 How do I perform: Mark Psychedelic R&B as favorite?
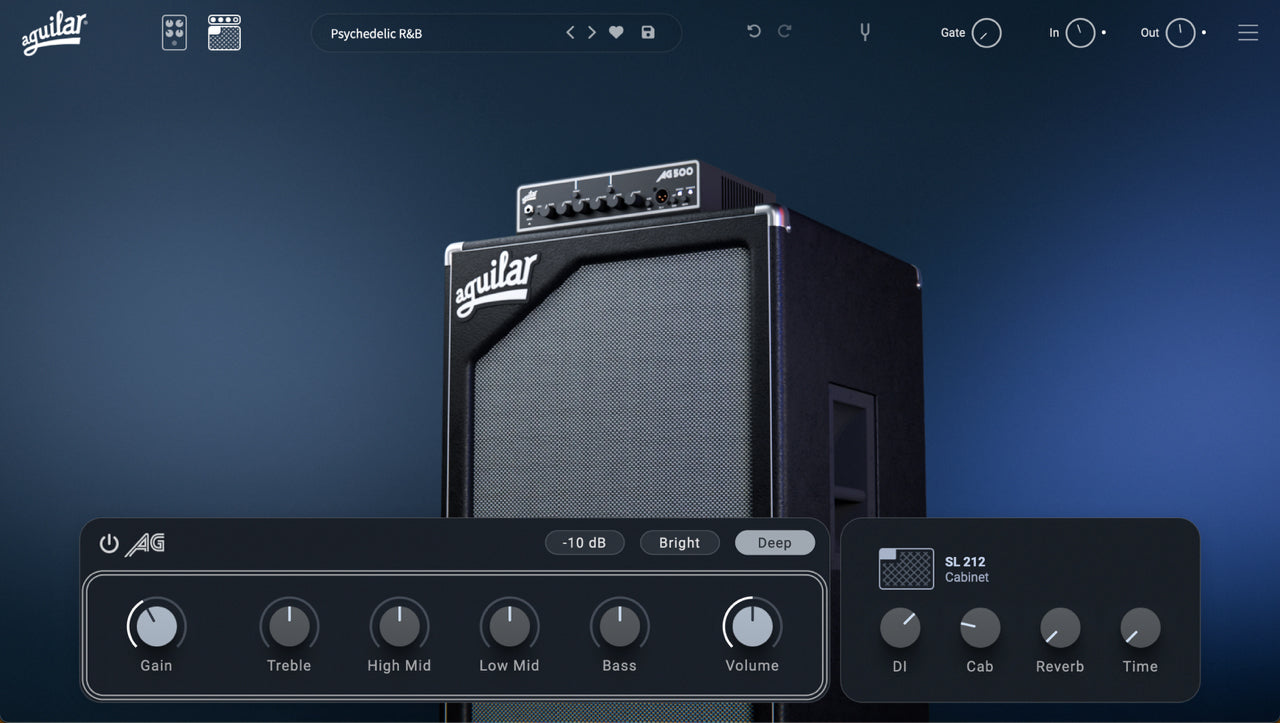click(615, 32)
